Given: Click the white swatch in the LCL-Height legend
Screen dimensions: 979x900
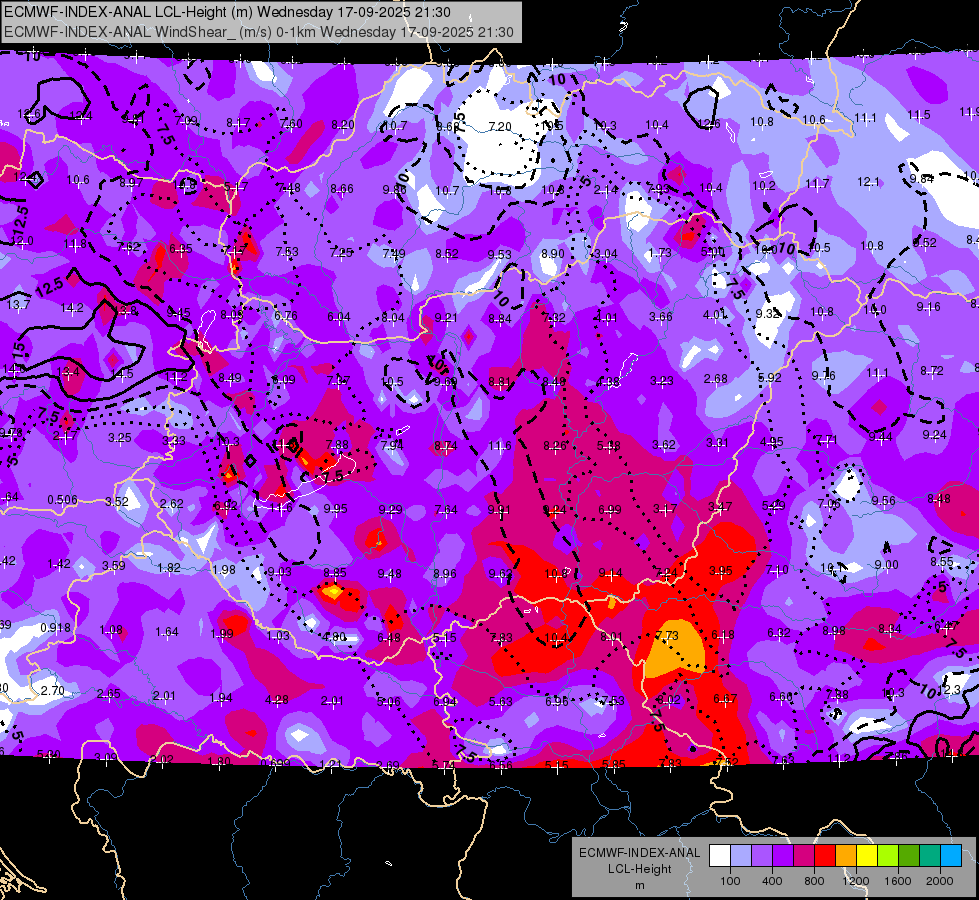Looking at the screenshot, I should point(720,856).
